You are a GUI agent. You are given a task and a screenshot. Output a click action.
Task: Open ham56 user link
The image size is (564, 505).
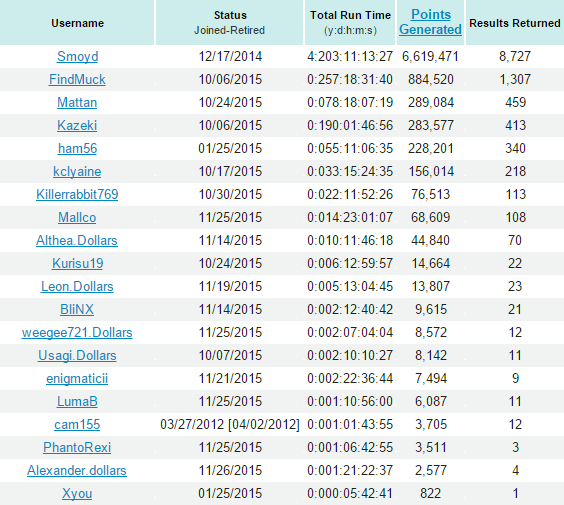(x=77, y=149)
